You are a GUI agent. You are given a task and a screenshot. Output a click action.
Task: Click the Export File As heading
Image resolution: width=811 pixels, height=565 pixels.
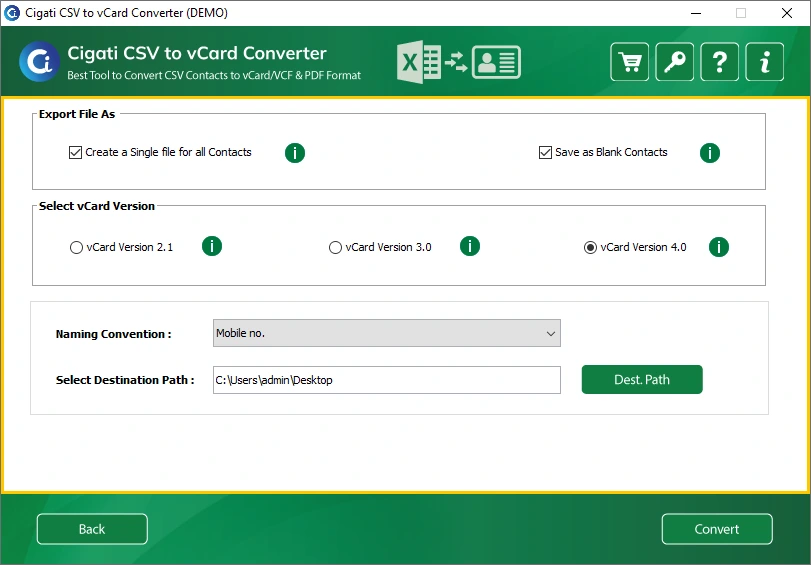[x=77, y=114]
